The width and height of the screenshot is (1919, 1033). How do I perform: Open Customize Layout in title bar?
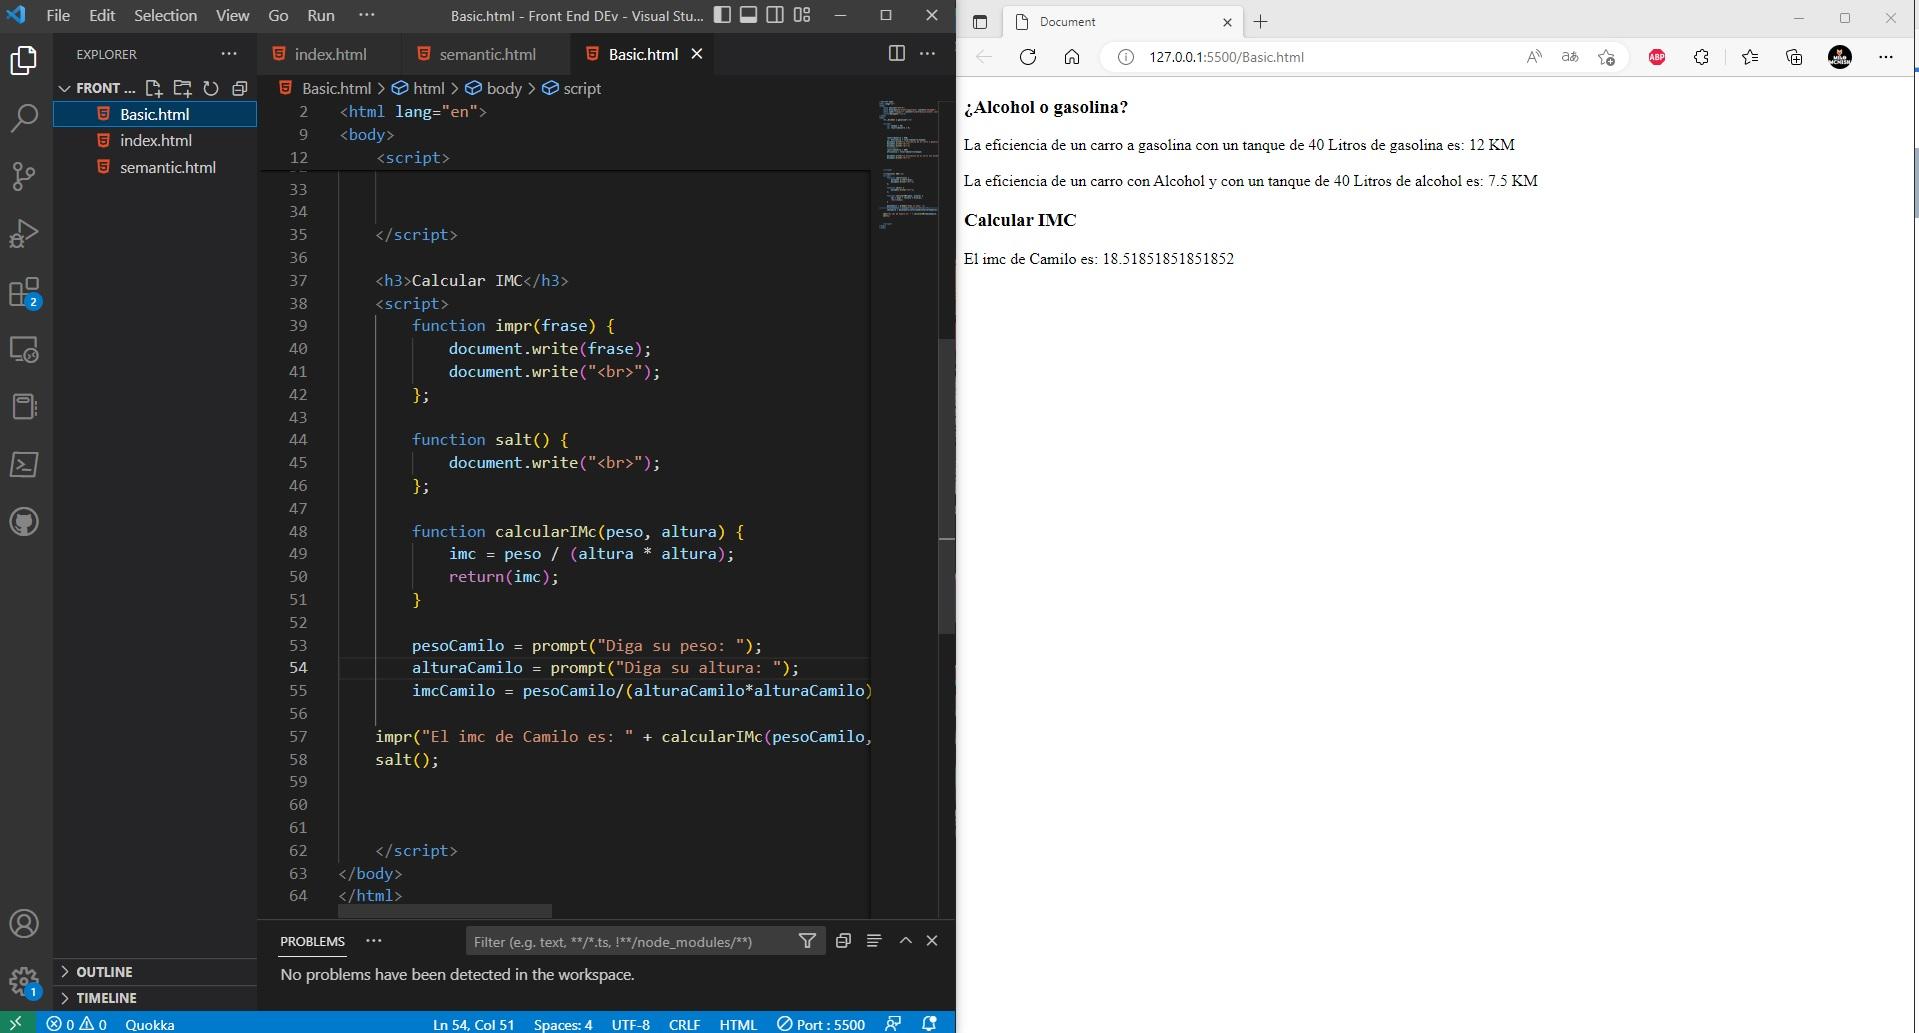(x=802, y=15)
